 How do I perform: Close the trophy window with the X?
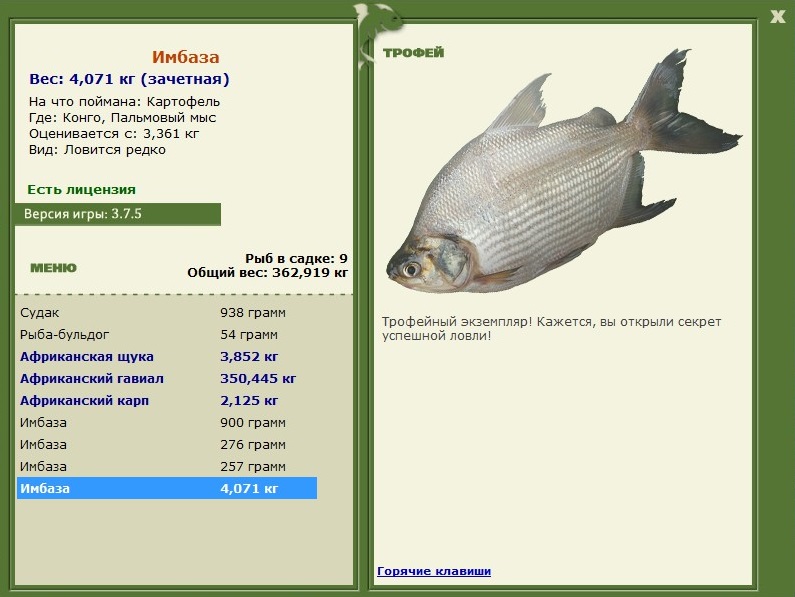pyautogui.click(x=777, y=17)
